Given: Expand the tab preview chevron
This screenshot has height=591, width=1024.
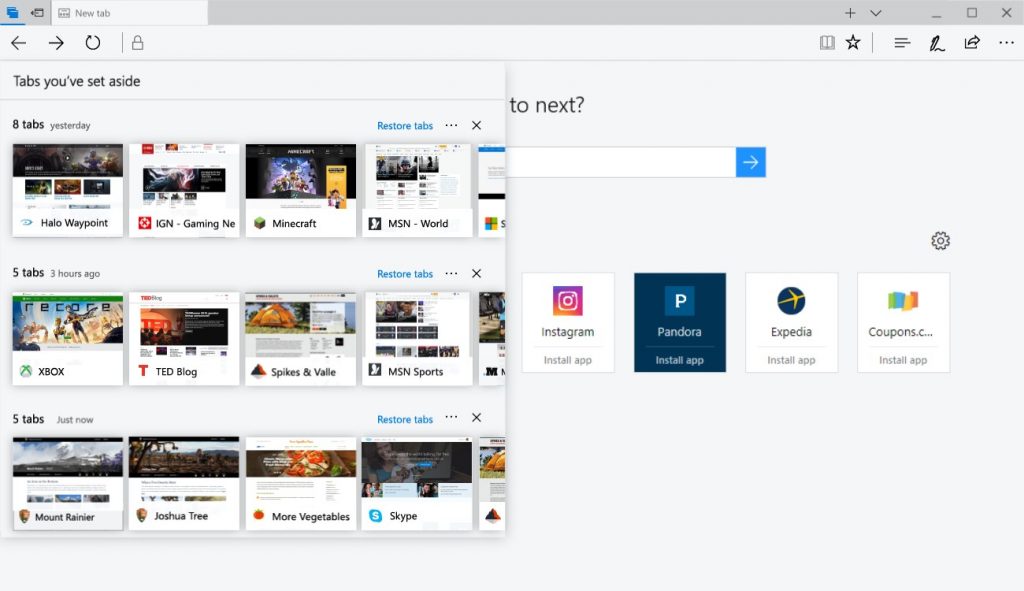Looking at the screenshot, I should click(x=876, y=13).
